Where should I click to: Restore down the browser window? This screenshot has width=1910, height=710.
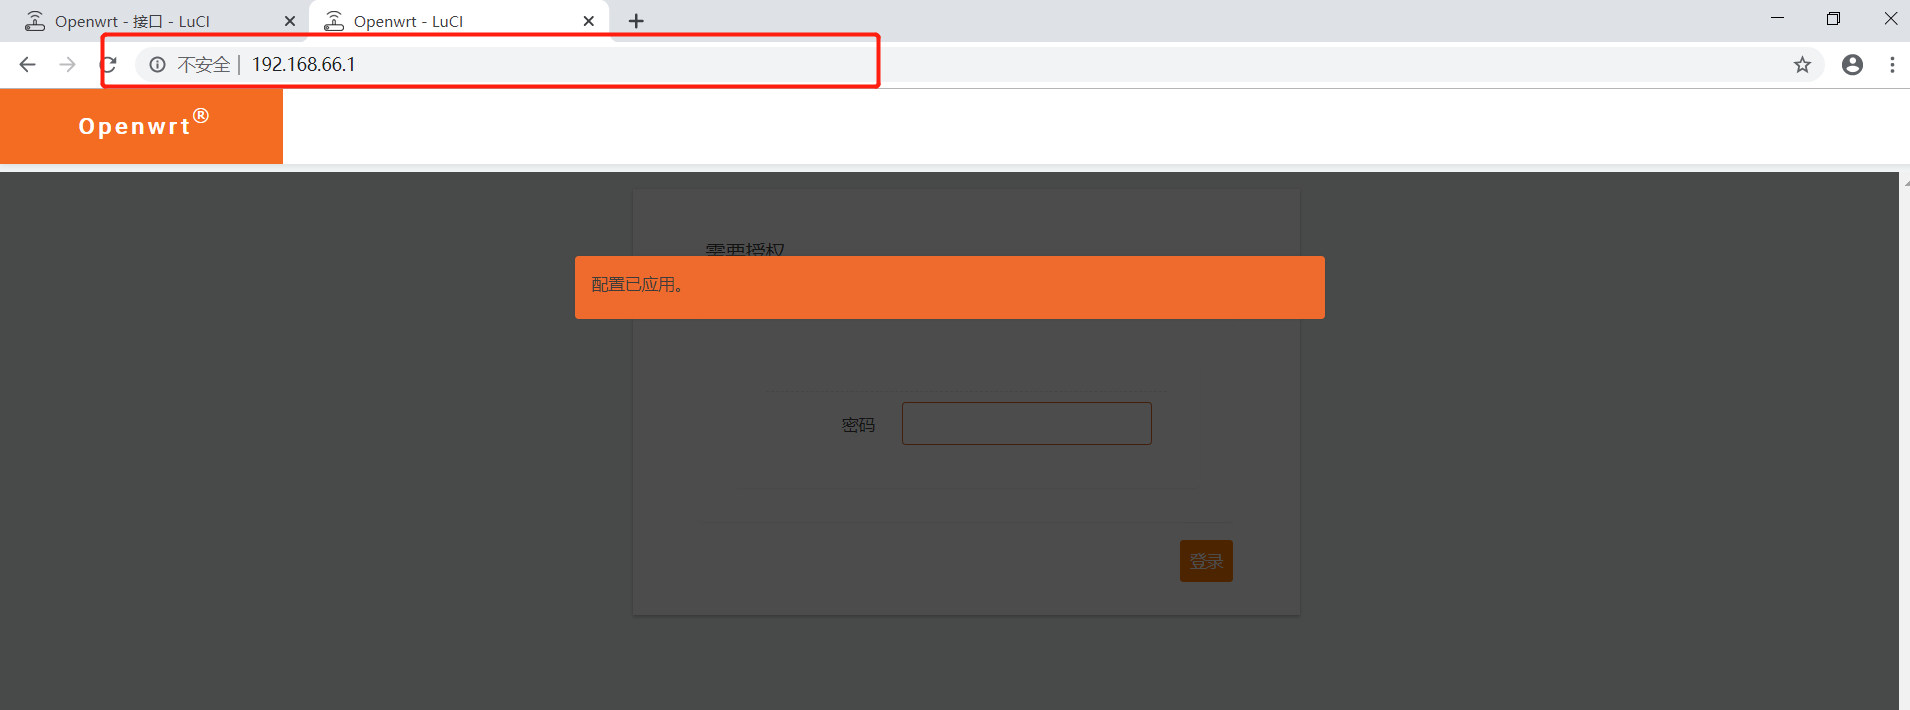coord(1833,19)
